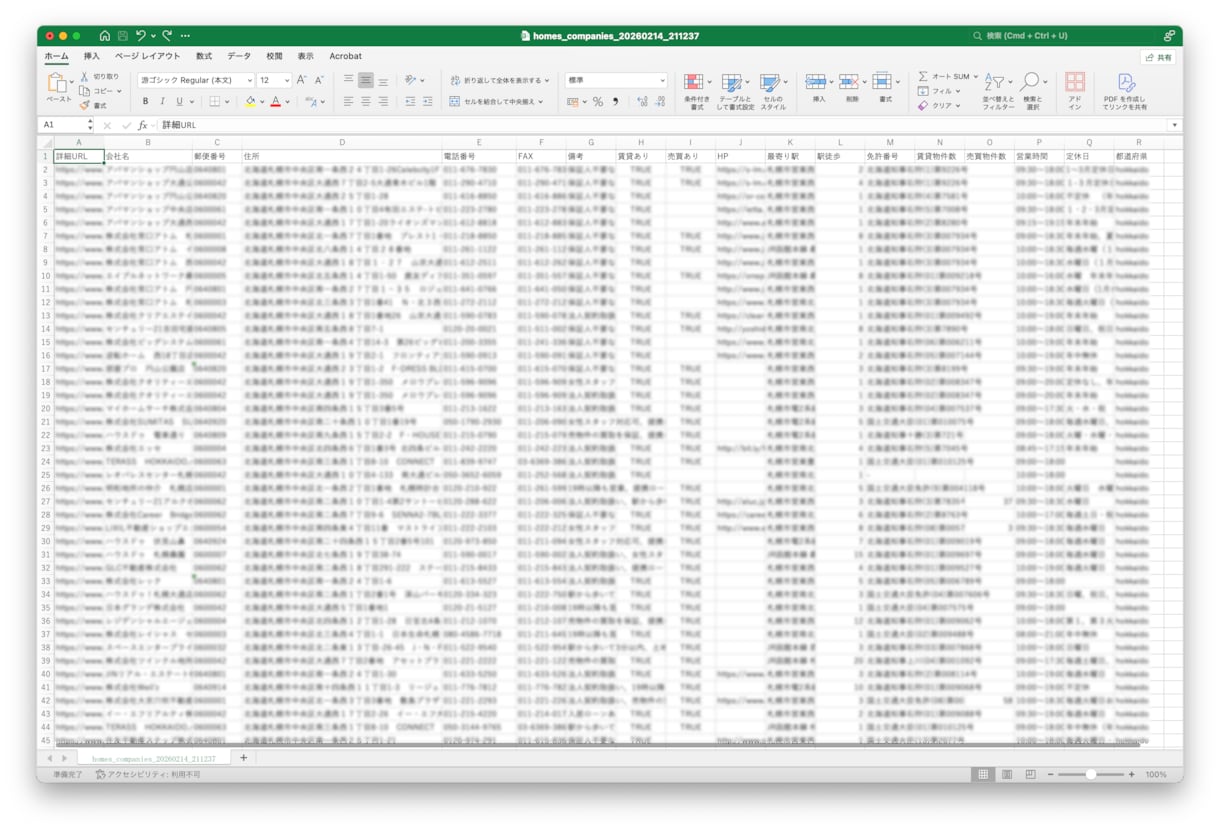Screen dimensions: 1220x831
Task: Open the Data (データ) ribbon tab
Action: click(x=239, y=56)
